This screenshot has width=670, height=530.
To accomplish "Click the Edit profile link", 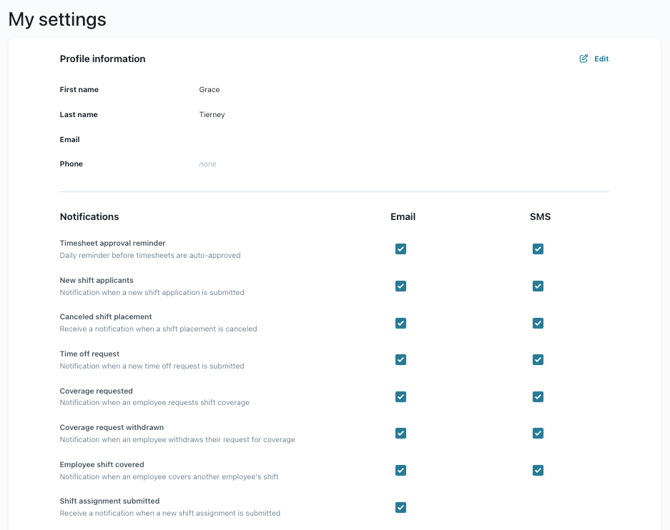I will [x=601, y=59].
